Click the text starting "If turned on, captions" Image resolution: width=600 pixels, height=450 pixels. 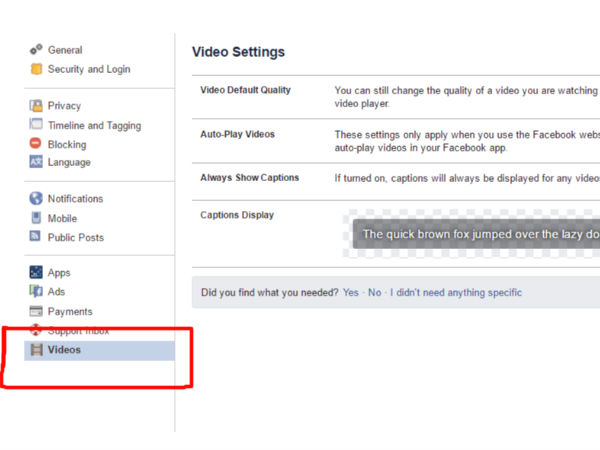[x=467, y=178]
